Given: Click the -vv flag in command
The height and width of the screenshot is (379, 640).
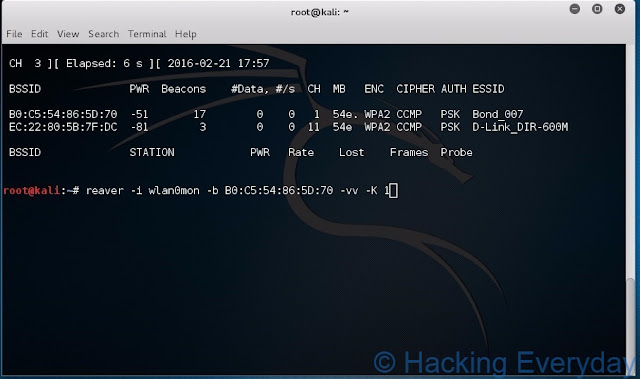Looking at the screenshot, I should click(x=349, y=191).
